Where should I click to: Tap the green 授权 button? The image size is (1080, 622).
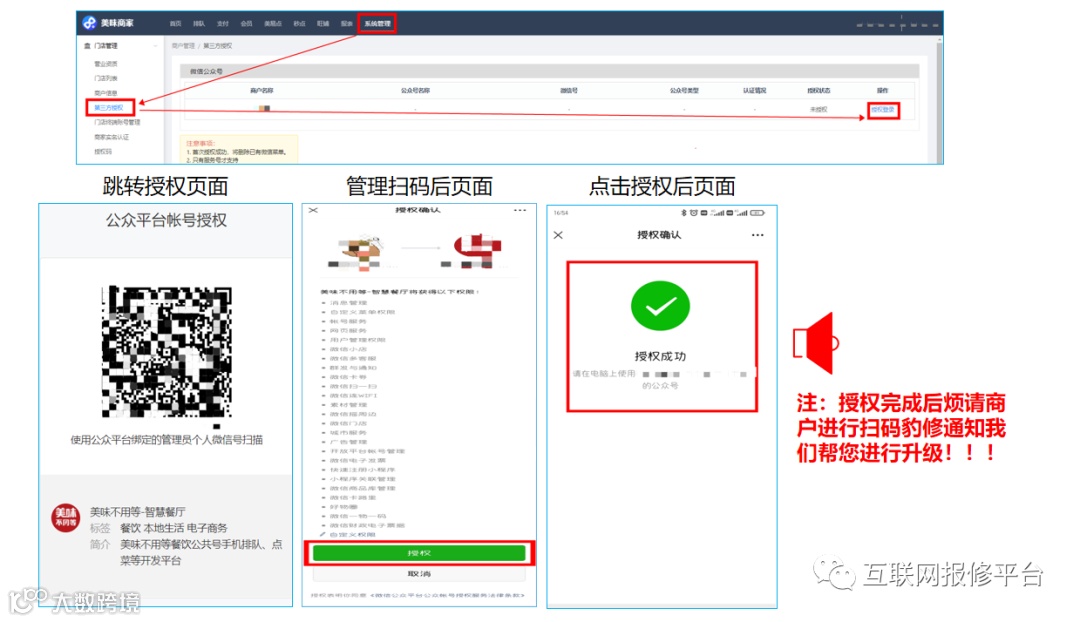(419, 552)
